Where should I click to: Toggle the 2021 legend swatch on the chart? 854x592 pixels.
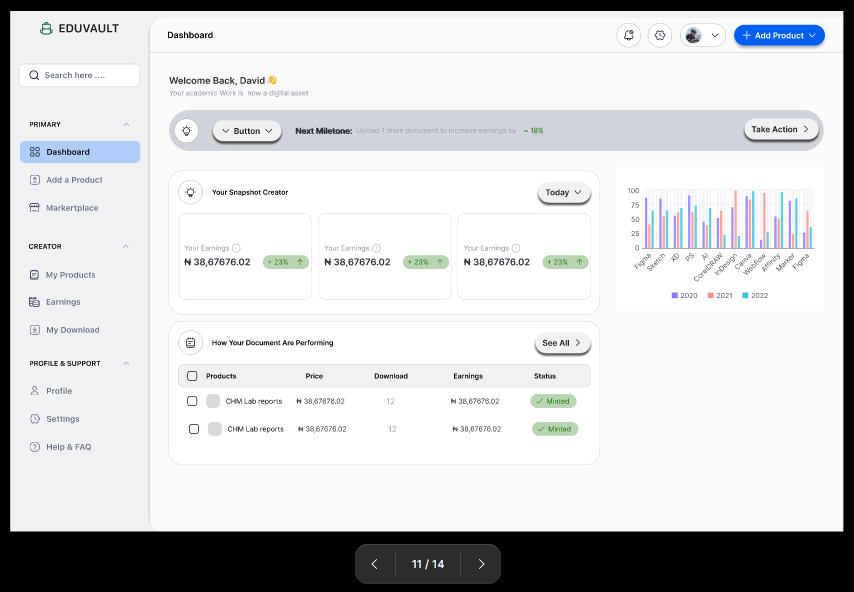[x=710, y=295]
